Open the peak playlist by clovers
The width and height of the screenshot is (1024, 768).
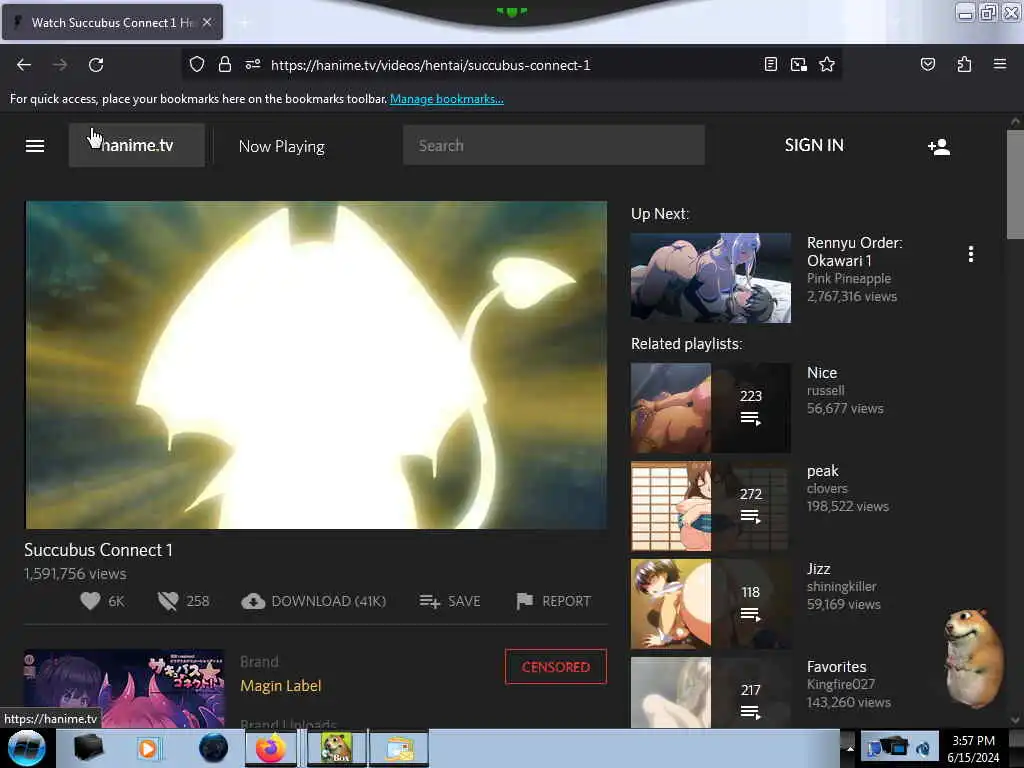pyautogui.click(x=823, y=470)
